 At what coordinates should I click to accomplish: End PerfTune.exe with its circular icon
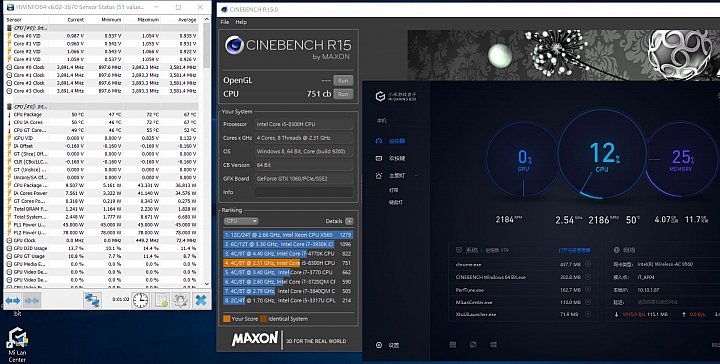[588, 290]
